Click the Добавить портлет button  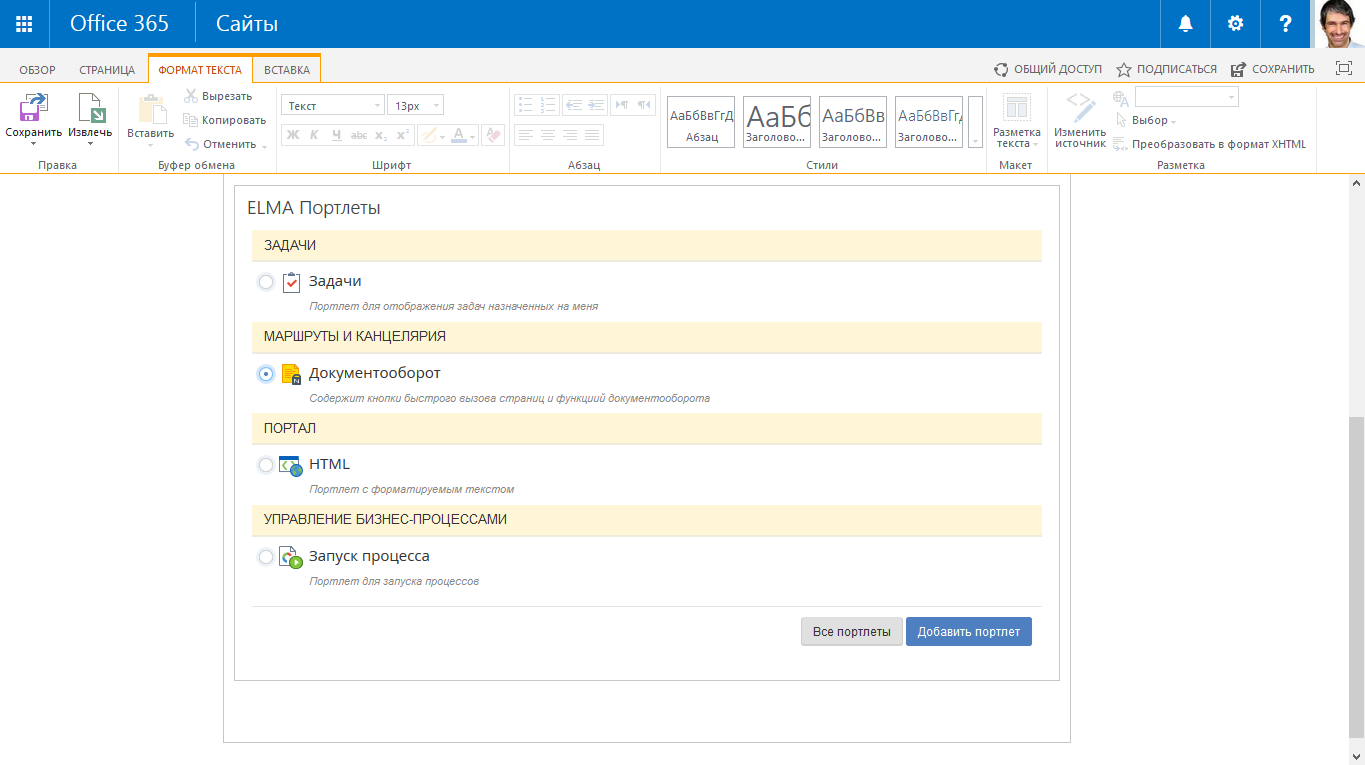click(x=969, y=632)
